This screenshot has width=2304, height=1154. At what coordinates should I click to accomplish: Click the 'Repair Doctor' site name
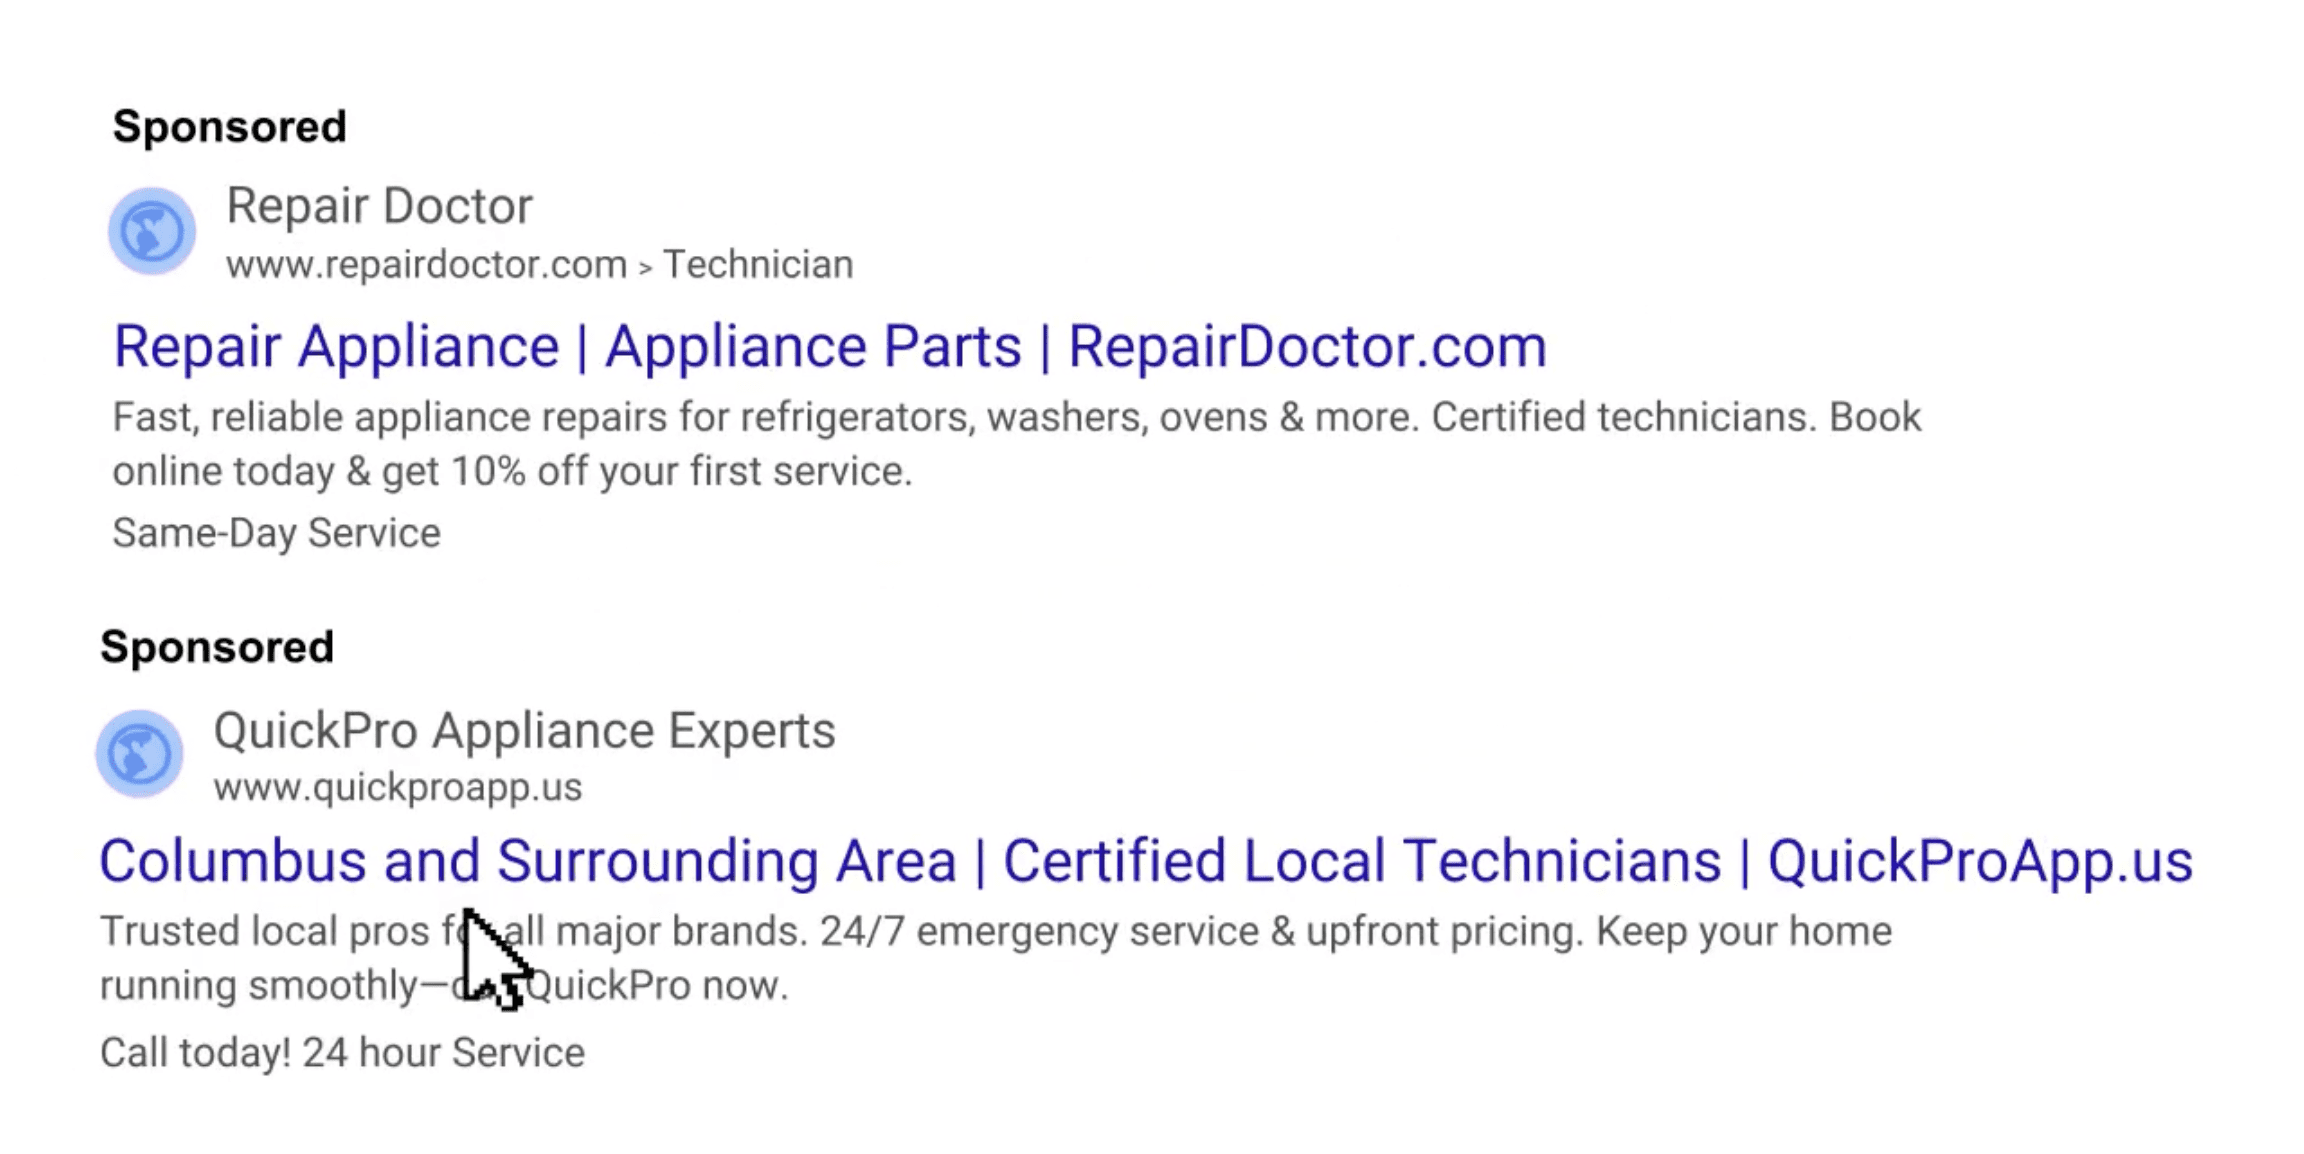tap(379, 206)
